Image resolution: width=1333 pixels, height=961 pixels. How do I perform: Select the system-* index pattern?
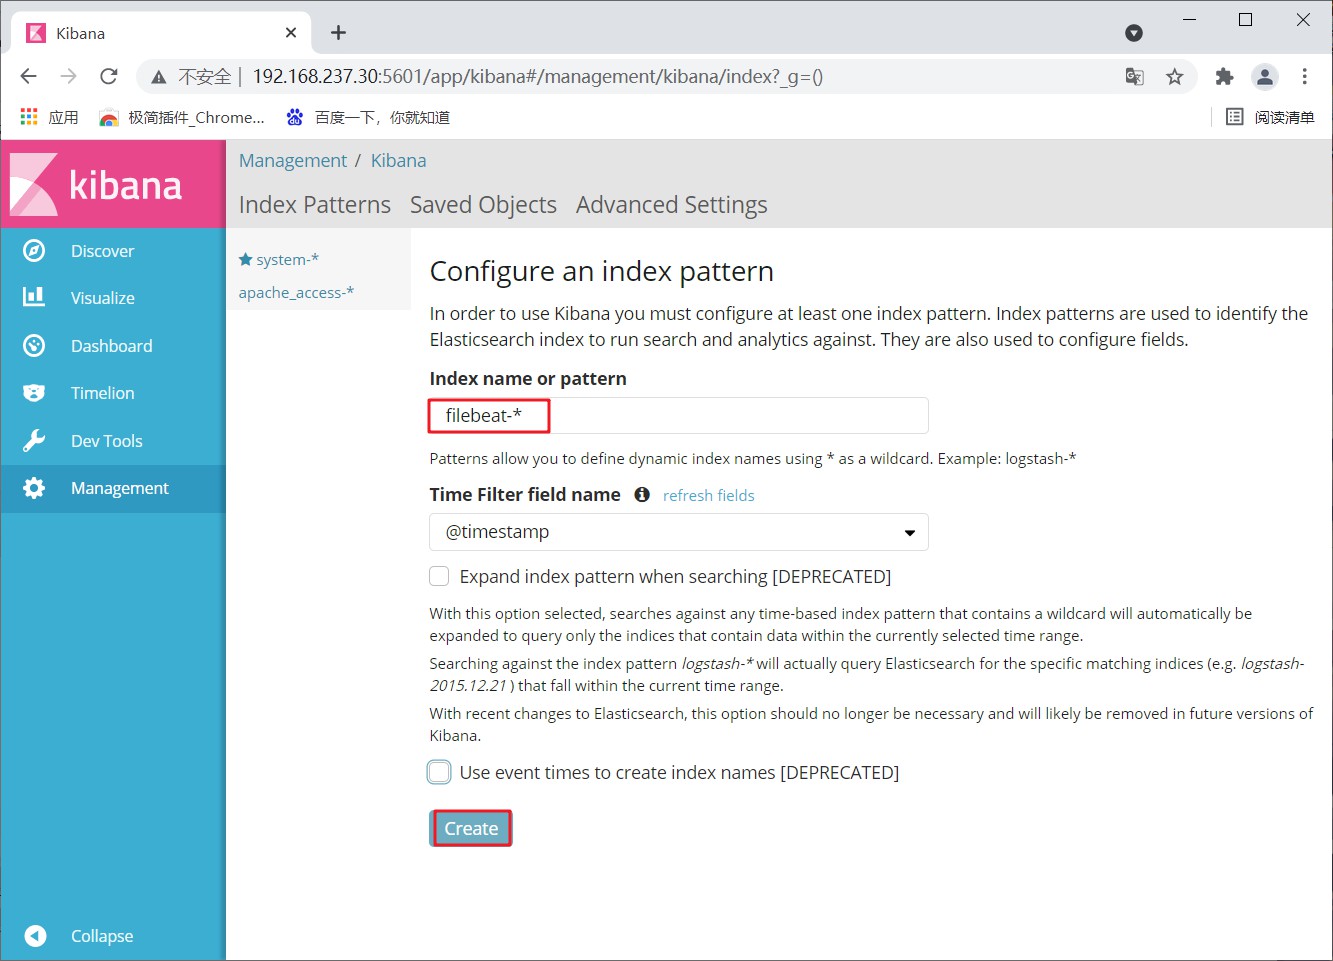(287, 259)
